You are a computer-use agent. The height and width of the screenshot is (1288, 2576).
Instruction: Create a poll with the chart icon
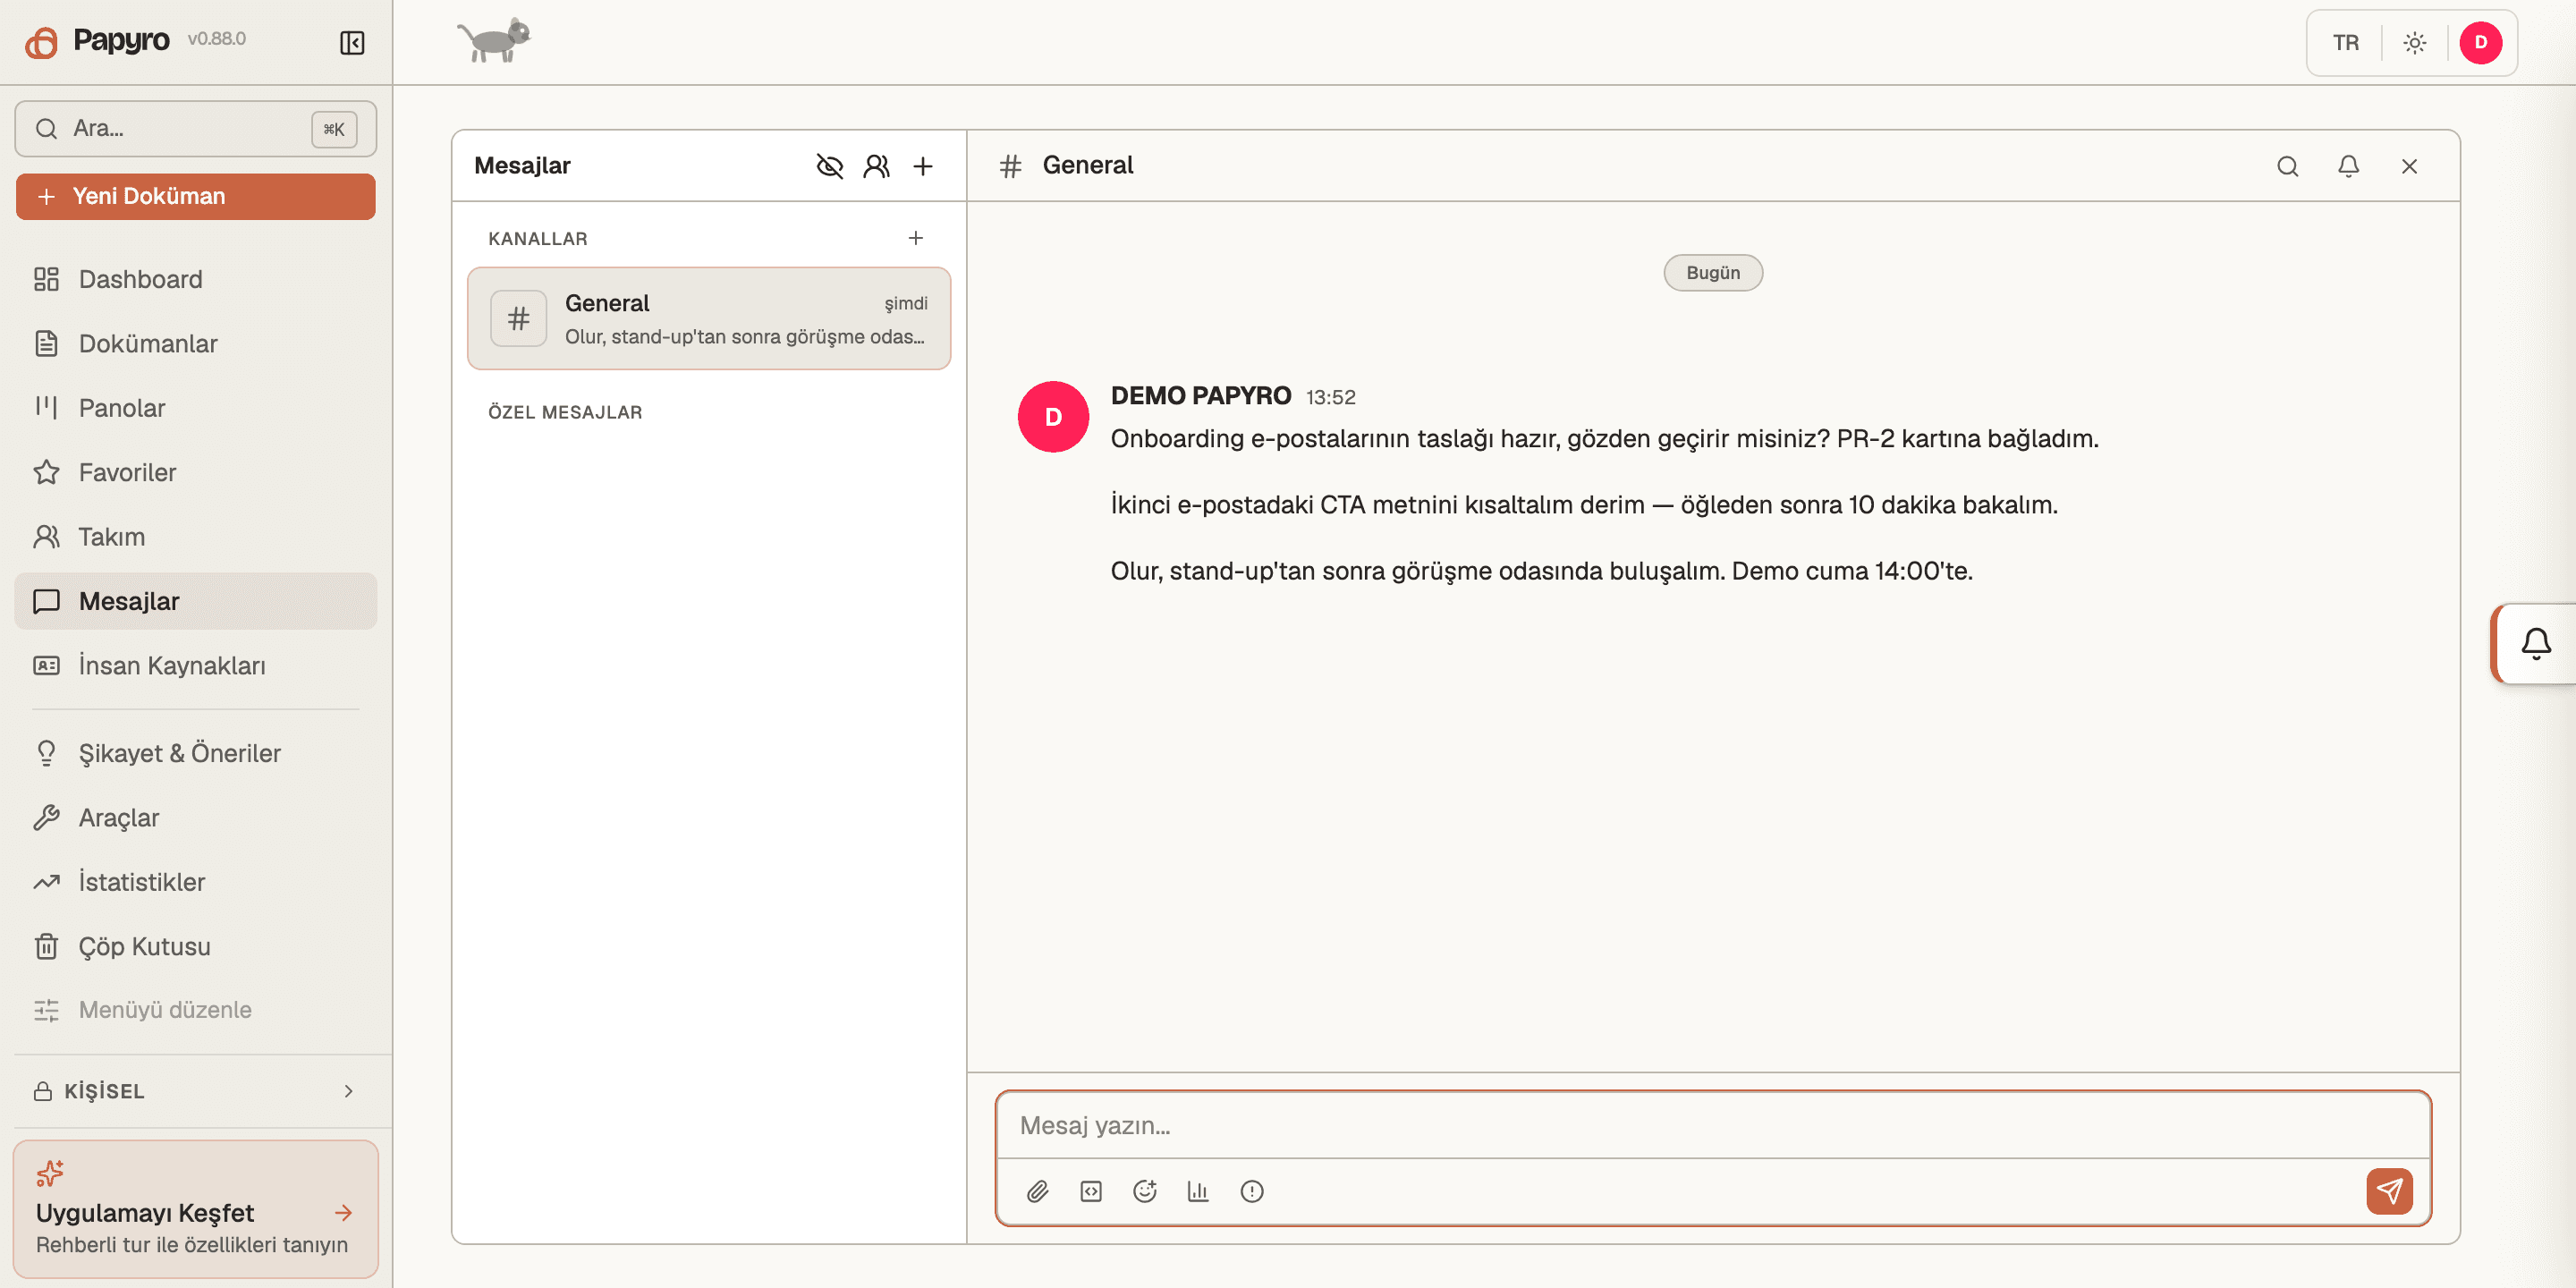coord(1198,1191)
